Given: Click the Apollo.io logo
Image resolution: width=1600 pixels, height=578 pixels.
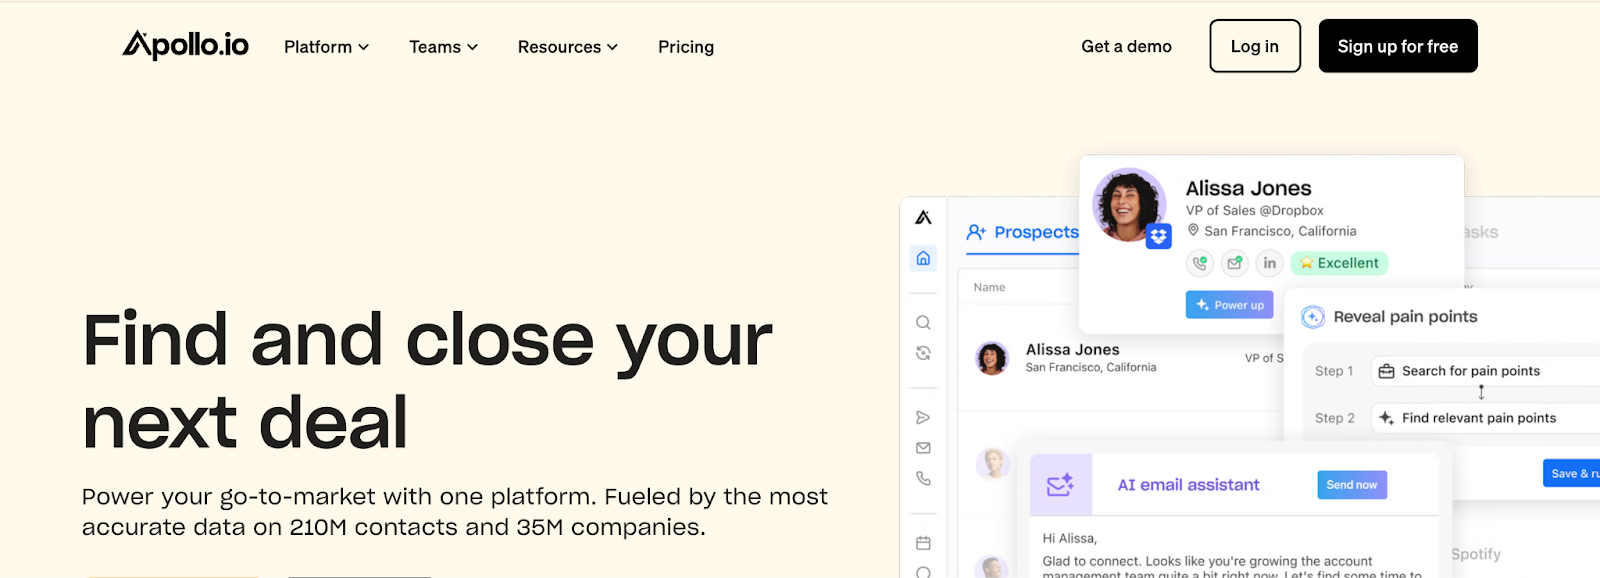Looking at the screenshot, I should pos(185,45).
